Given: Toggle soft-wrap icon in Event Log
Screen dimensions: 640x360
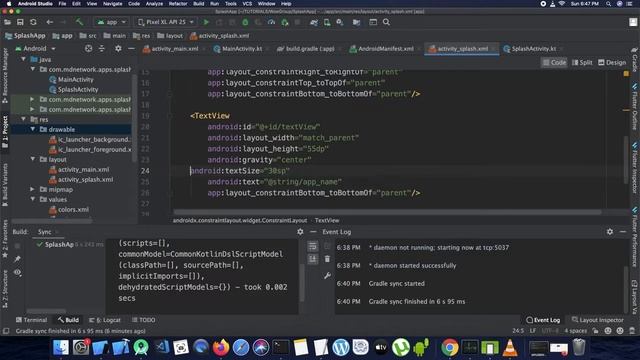Looking at the screenshot, I should coord(313,246).
